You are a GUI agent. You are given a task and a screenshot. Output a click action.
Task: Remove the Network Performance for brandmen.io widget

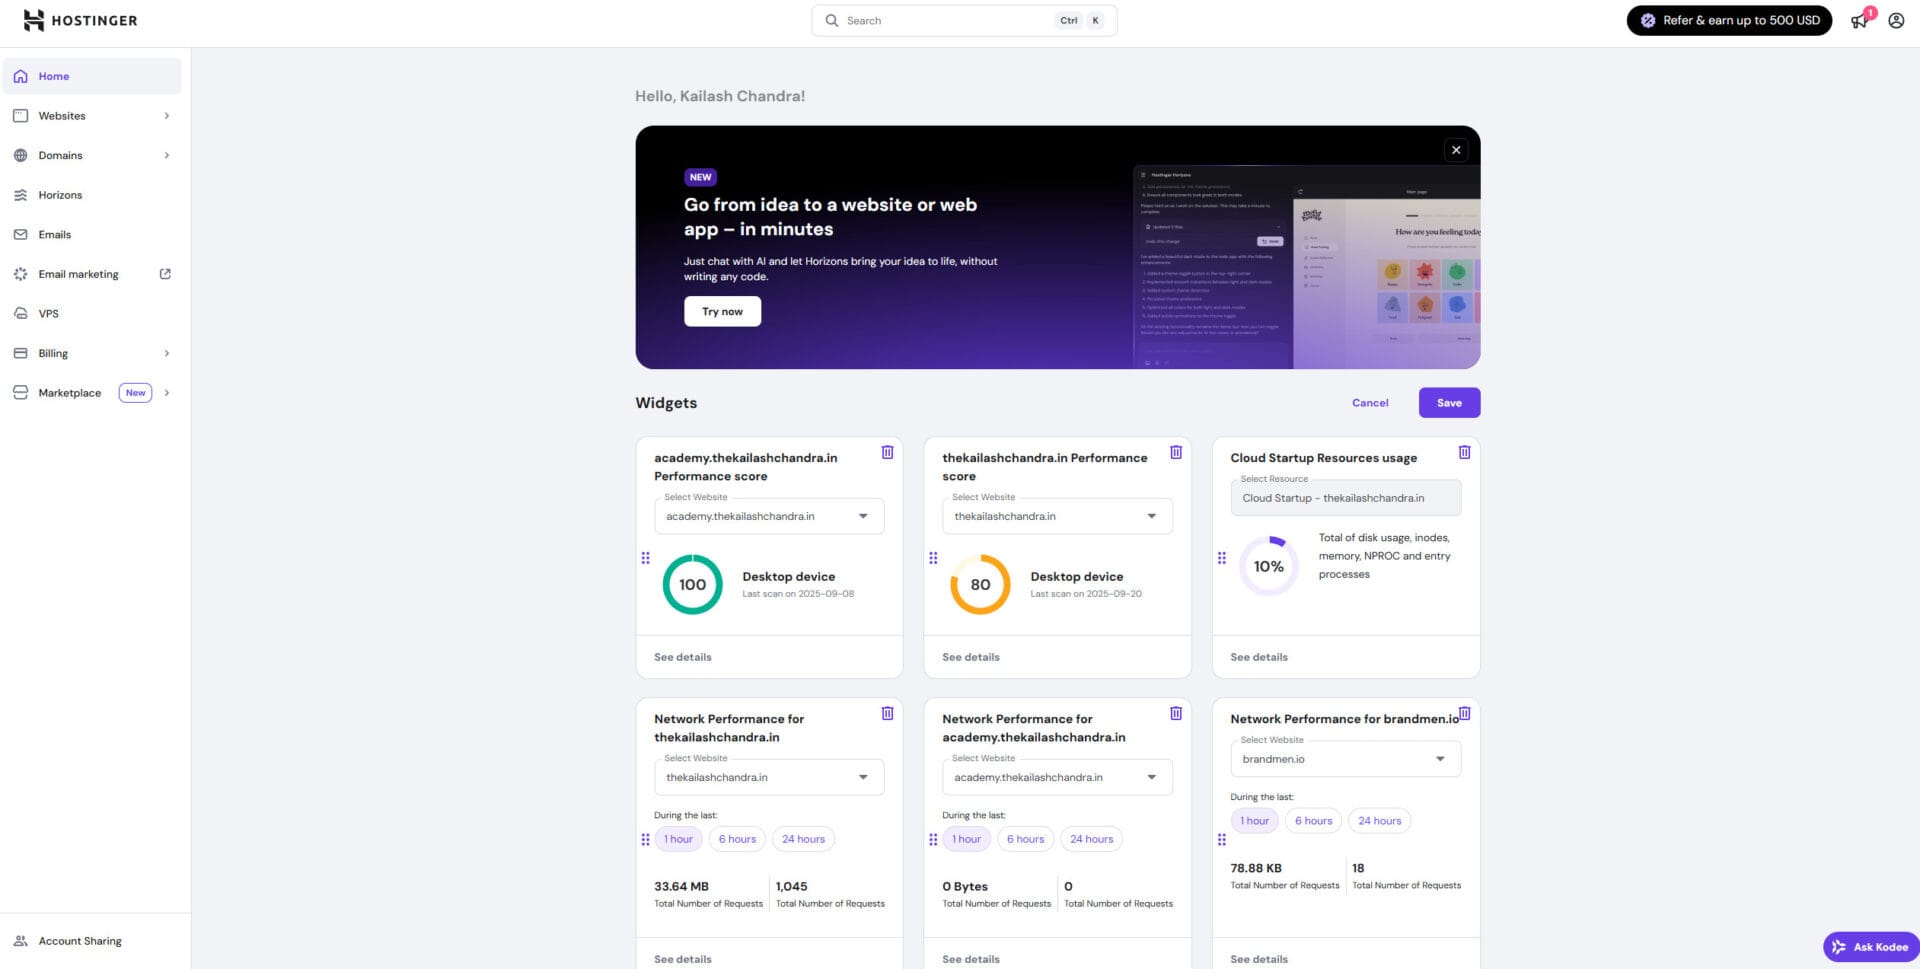click(x=1464, y=713)
